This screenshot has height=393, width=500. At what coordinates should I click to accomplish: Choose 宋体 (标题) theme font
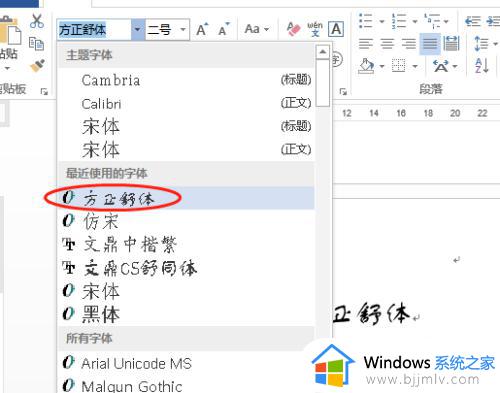pyautogui.click(x=186, y=126)
